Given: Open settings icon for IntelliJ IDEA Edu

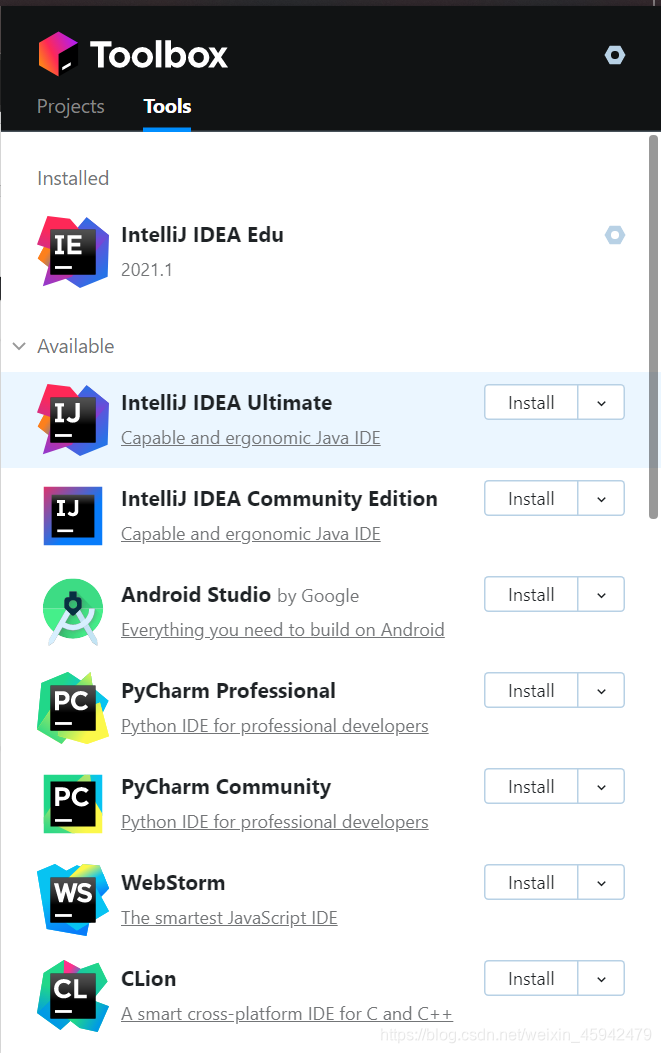Looking at the screenshot, I should click(x=615, y=235).
